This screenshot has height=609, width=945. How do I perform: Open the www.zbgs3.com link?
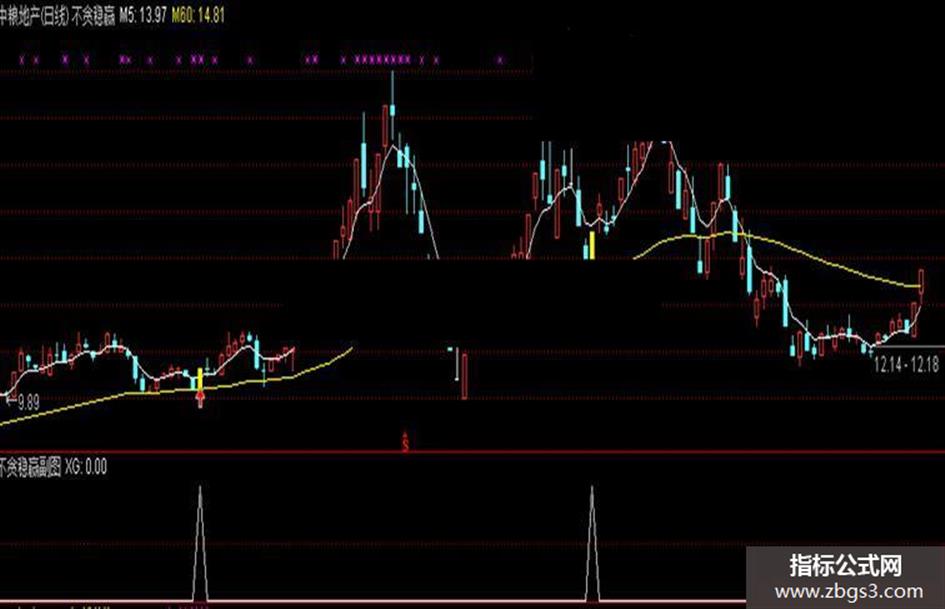pos(849,591)
